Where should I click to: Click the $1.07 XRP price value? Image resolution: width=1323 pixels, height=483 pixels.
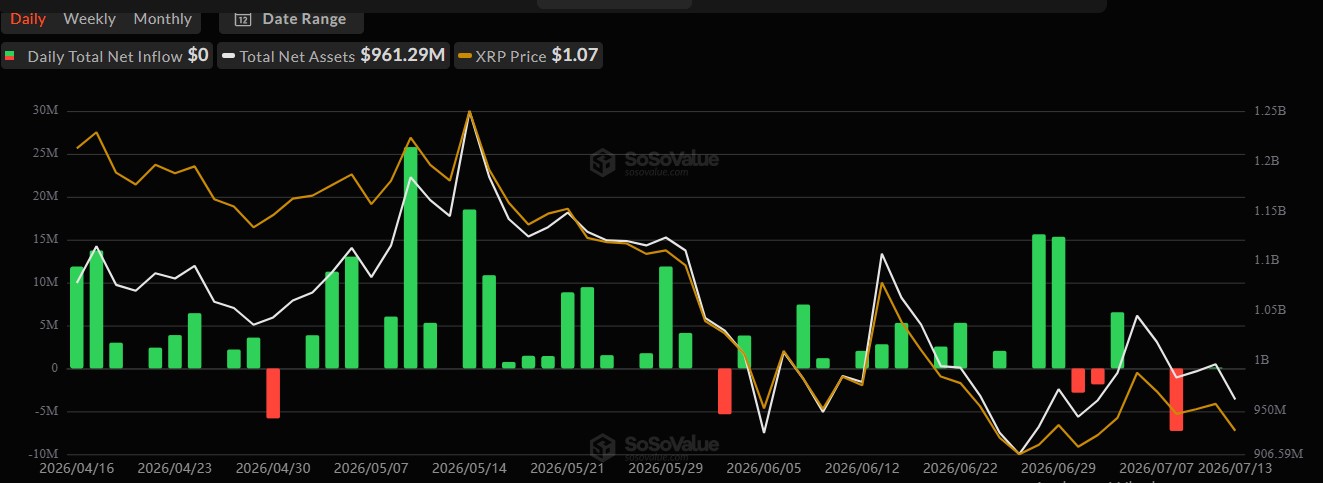coord(575,56)
